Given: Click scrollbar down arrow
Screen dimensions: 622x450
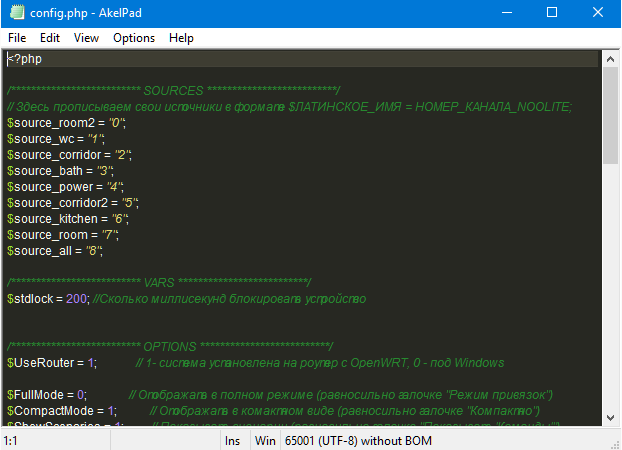Looking at the screenshot, I should [x=610, y=417].
